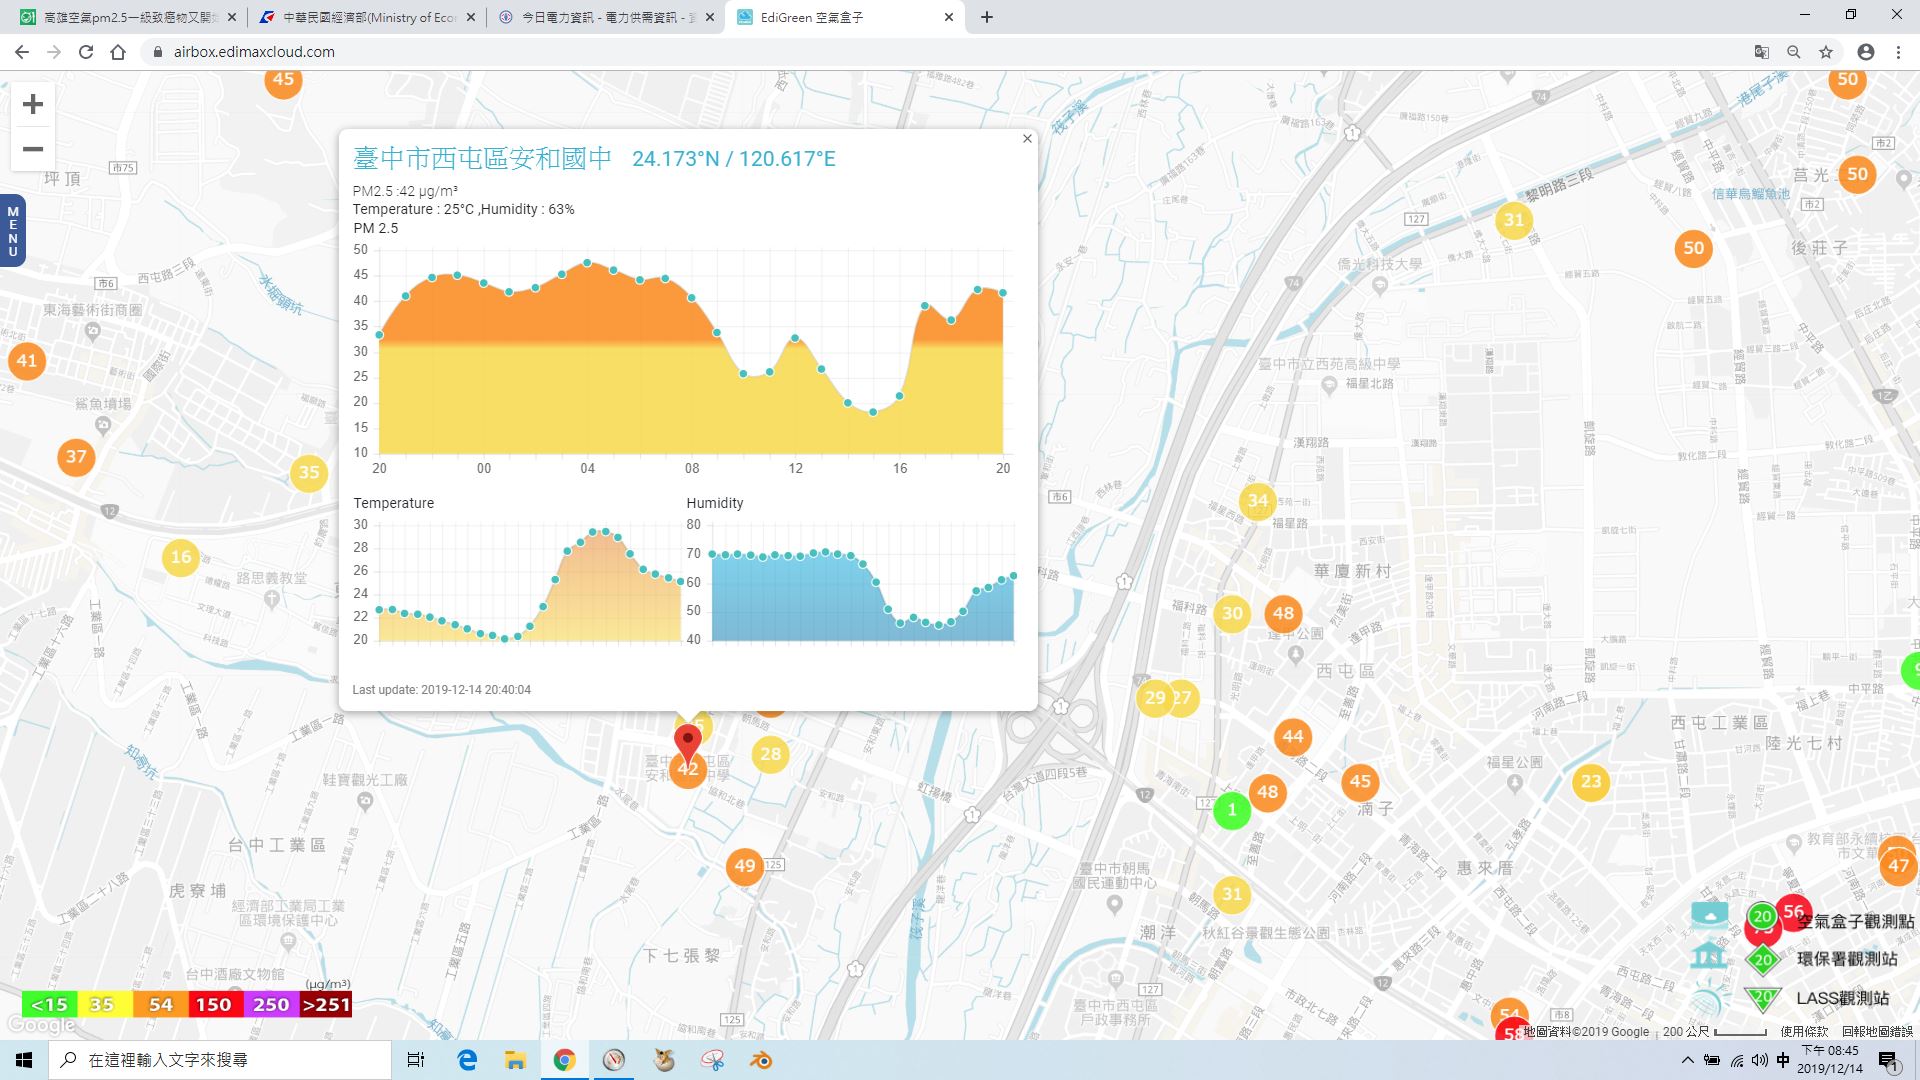Select the orange 48 marker beside yellow 30
Image resolution: width=1920 pixels, height=1080 pixels.
click(x=1283, y=614)
